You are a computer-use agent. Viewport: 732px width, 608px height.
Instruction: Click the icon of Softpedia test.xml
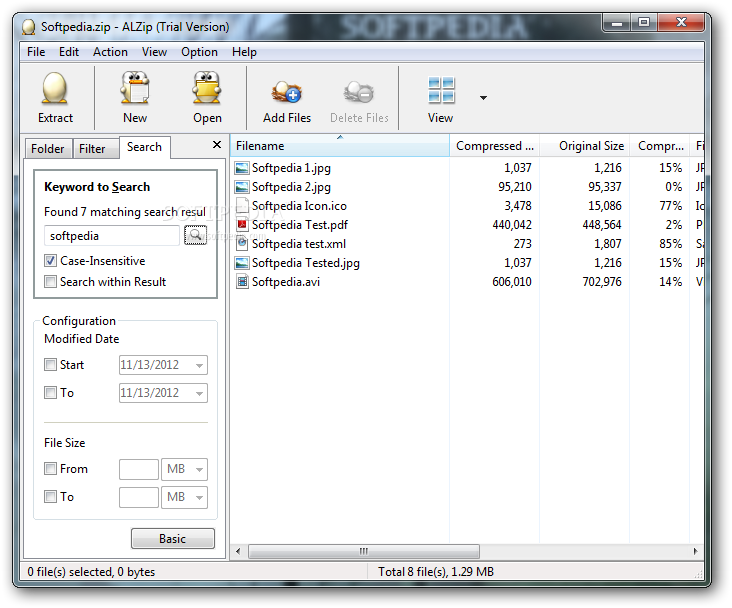(242, 244)
